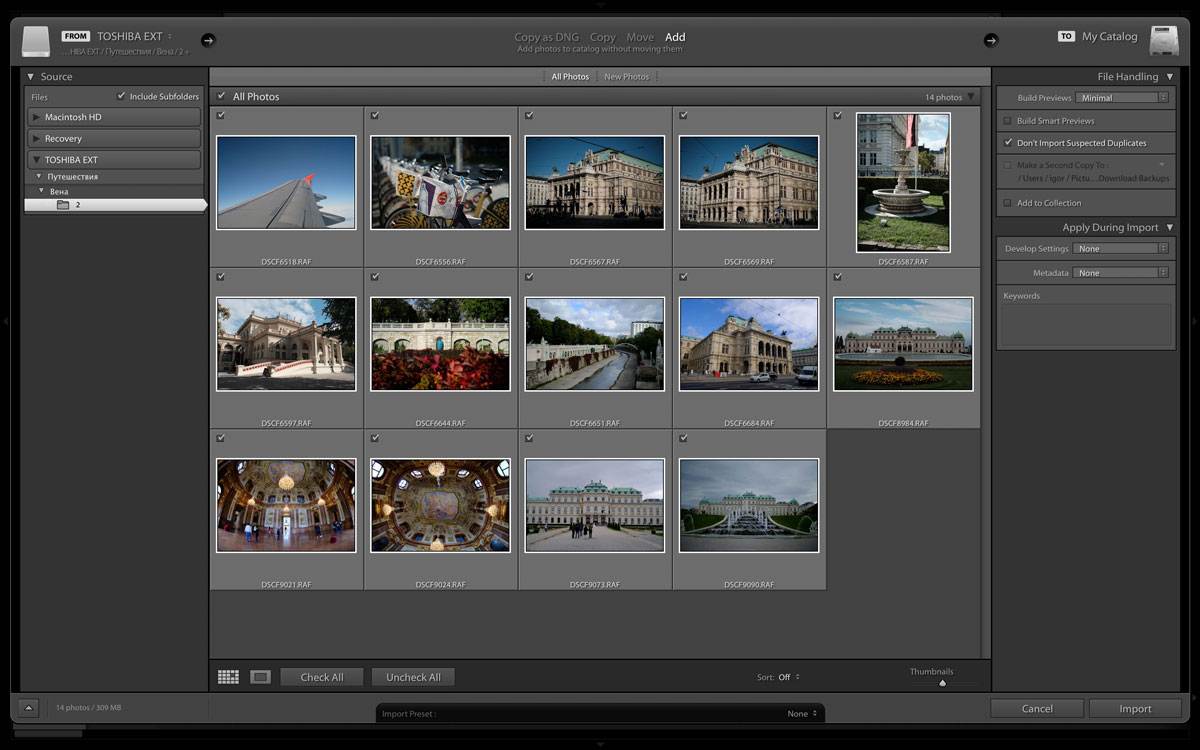Click the show fewer options arrow button
Image resolution: width=1200 pixels, height=750 pixels.
pos(28,708)
